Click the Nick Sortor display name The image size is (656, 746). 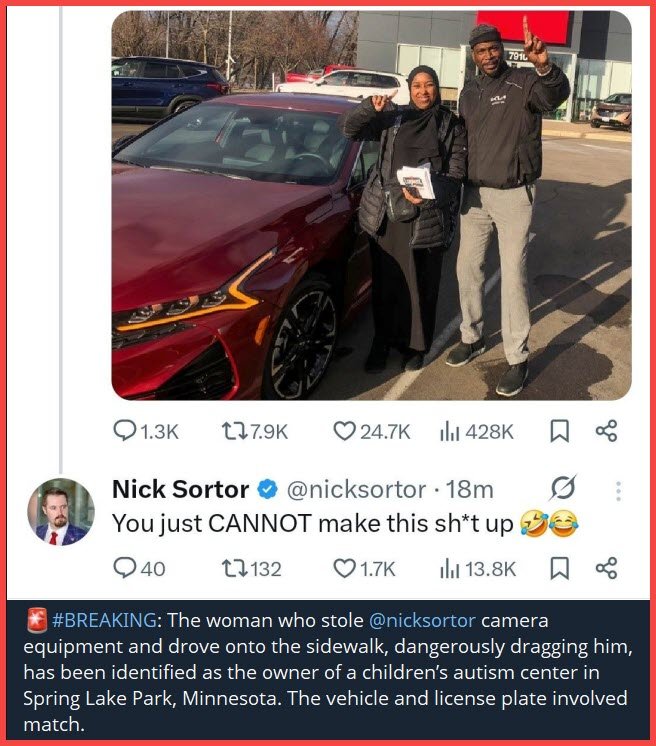pos(180,489)
